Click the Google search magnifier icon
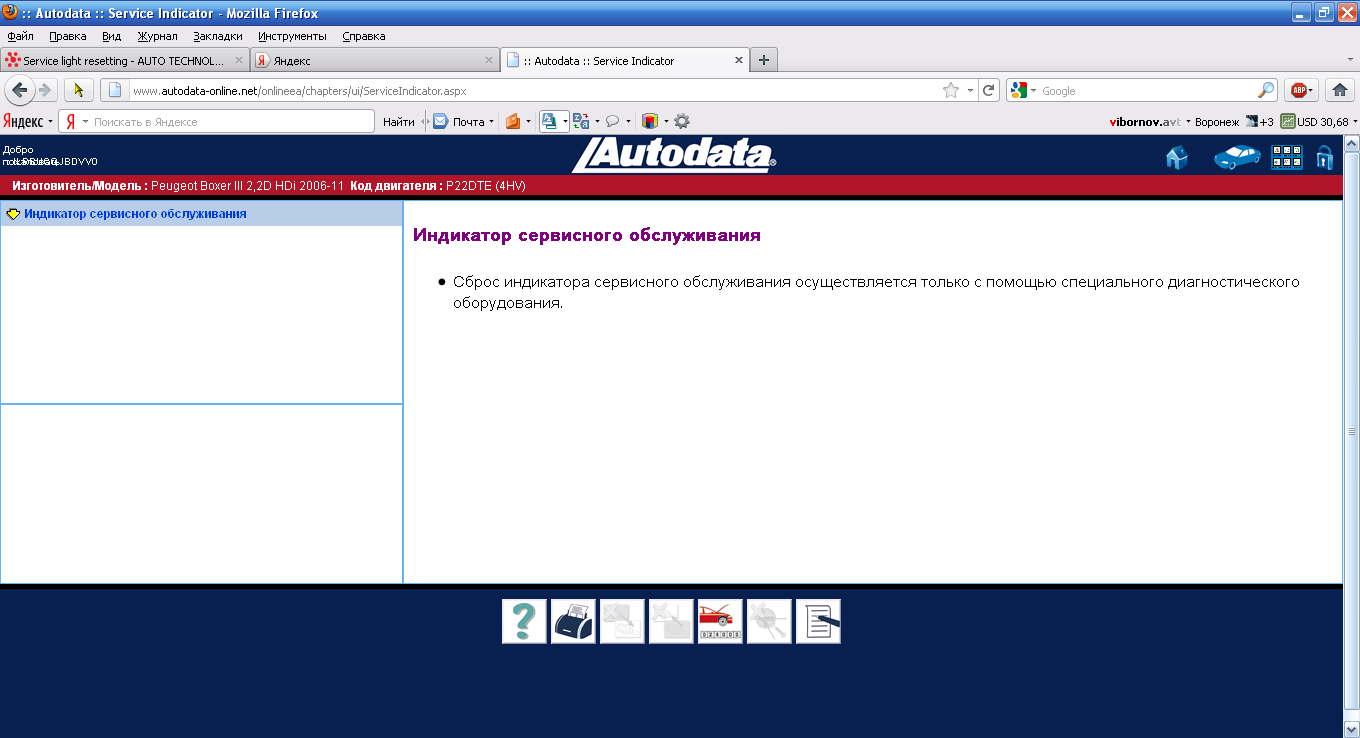This screenshot has height=738, width=1360. [1266, 90]
